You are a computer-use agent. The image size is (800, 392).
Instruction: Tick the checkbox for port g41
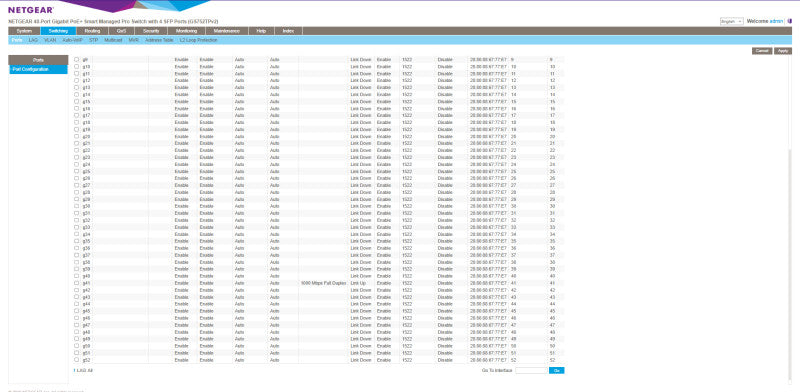pos(77,283)
